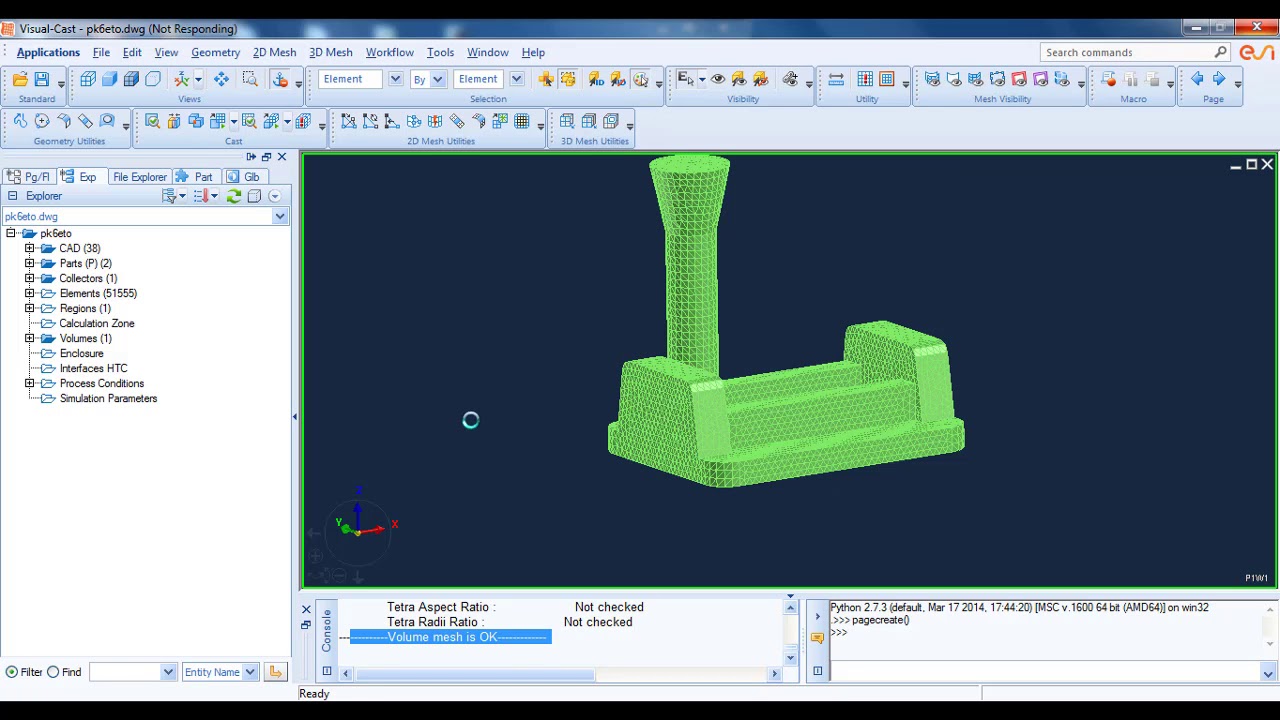Click the Open file icon in Standard toolbar

coord(20,79)
